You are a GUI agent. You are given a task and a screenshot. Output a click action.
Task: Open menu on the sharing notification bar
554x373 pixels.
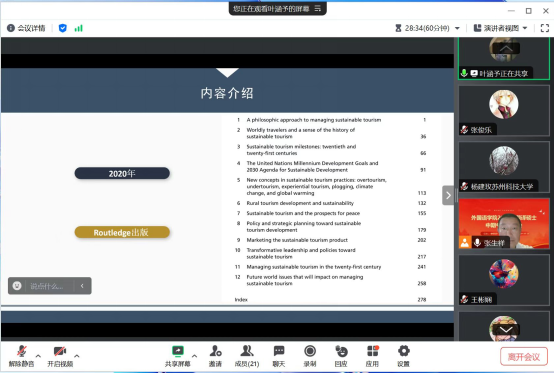tap(318, 8)
